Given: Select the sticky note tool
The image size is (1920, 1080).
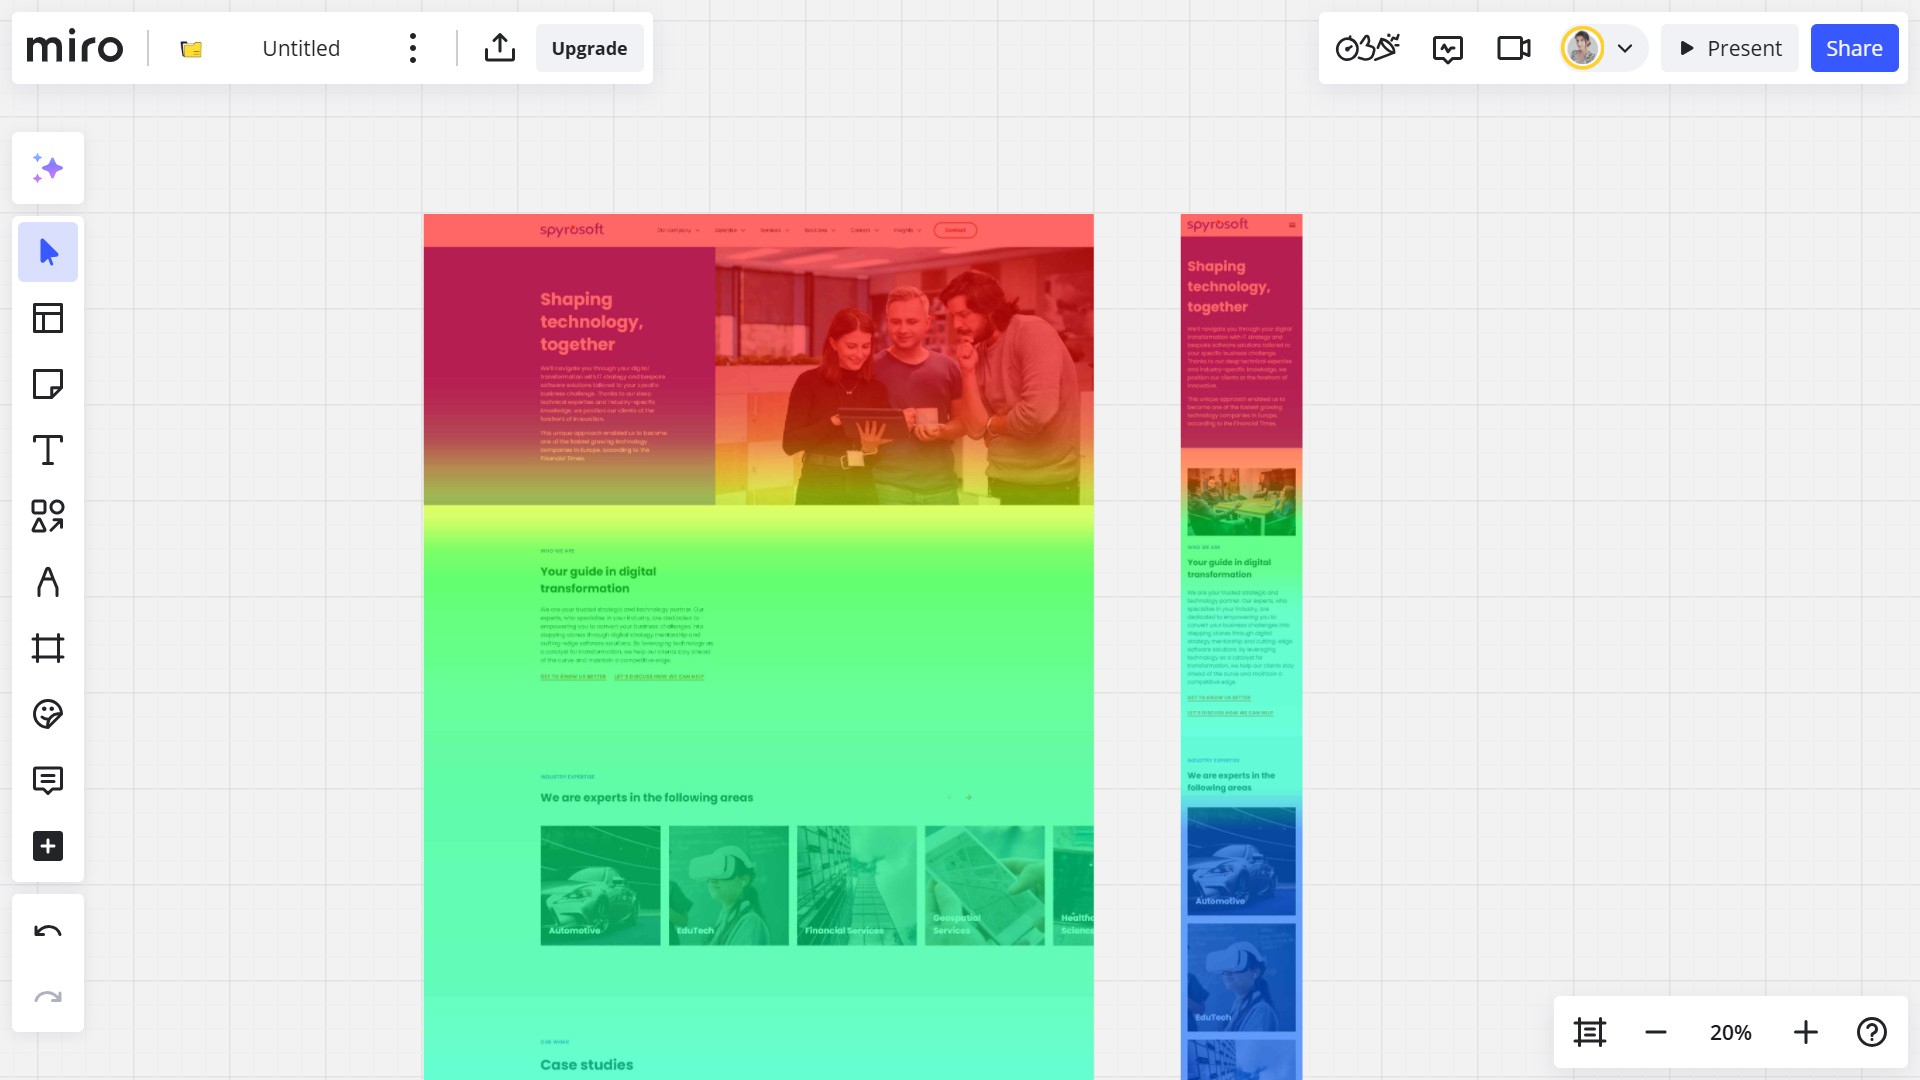Looking at the screenshot, I should coord(47,384).
